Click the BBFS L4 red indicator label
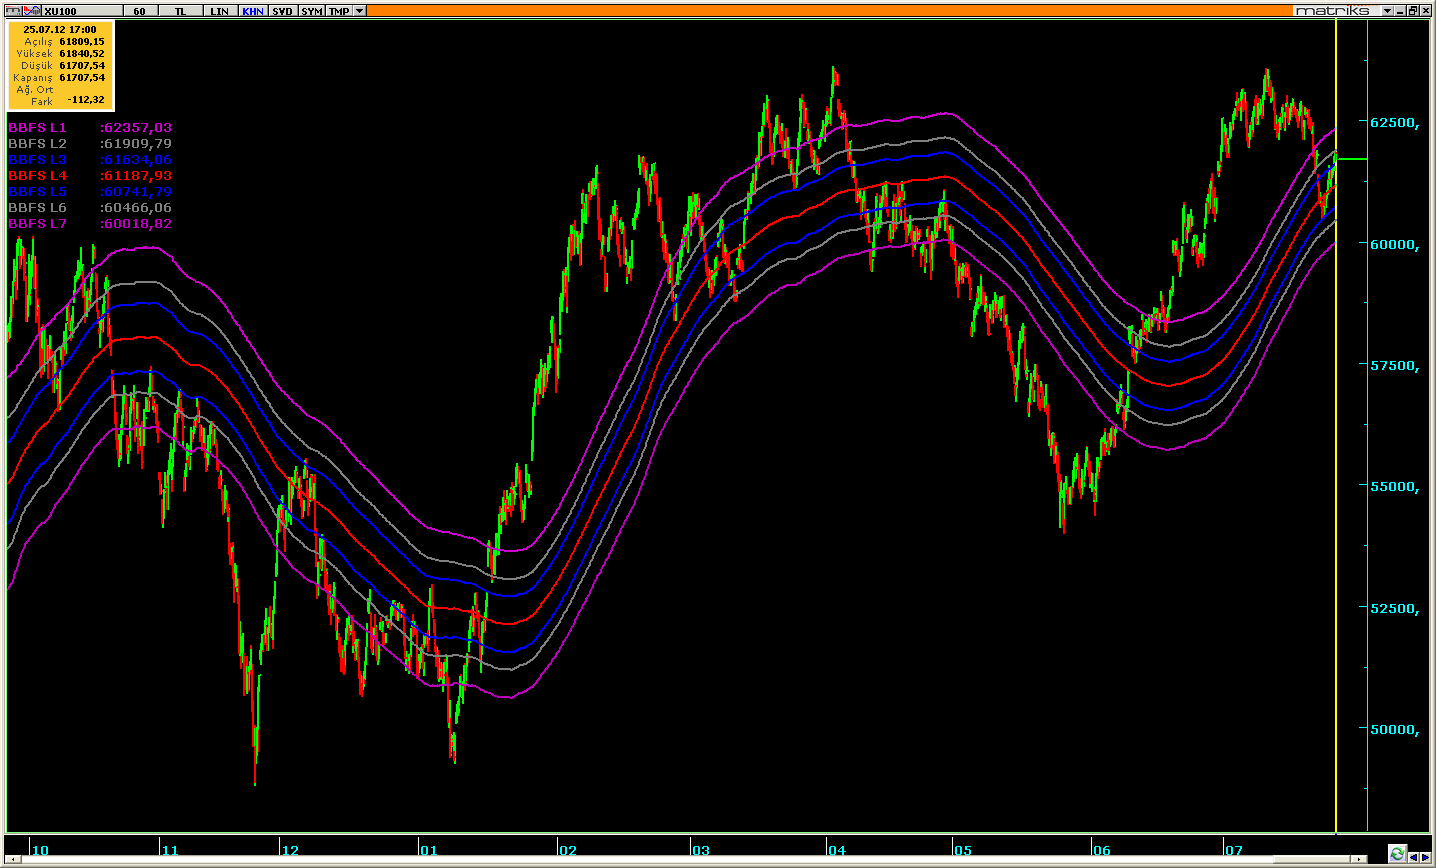The image size is (1436, 868). point(38,176)
